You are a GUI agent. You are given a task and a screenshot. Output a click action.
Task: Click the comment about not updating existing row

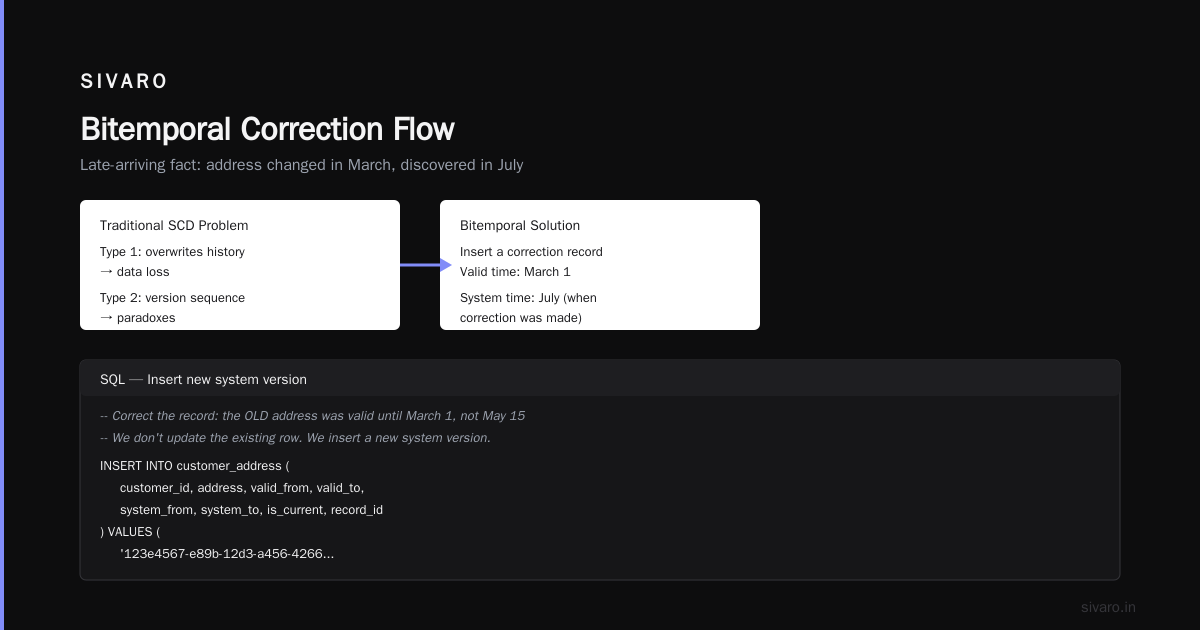pyautogui.click(x=295, y=438)
